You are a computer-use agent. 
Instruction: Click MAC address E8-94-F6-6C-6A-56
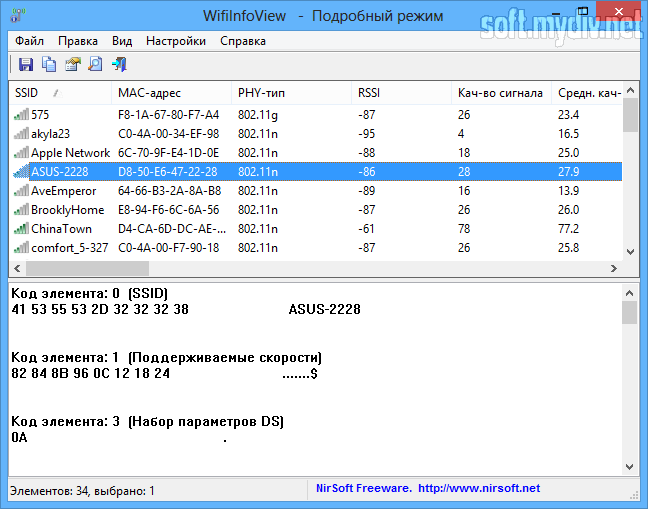pyautogui.click(x=169, y=209)
